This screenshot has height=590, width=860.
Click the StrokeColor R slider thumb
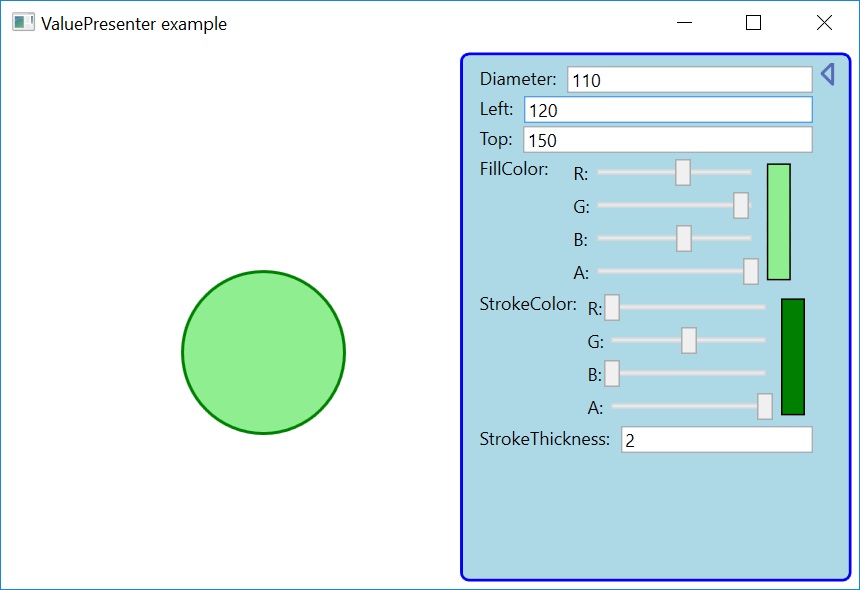(612, 308)
